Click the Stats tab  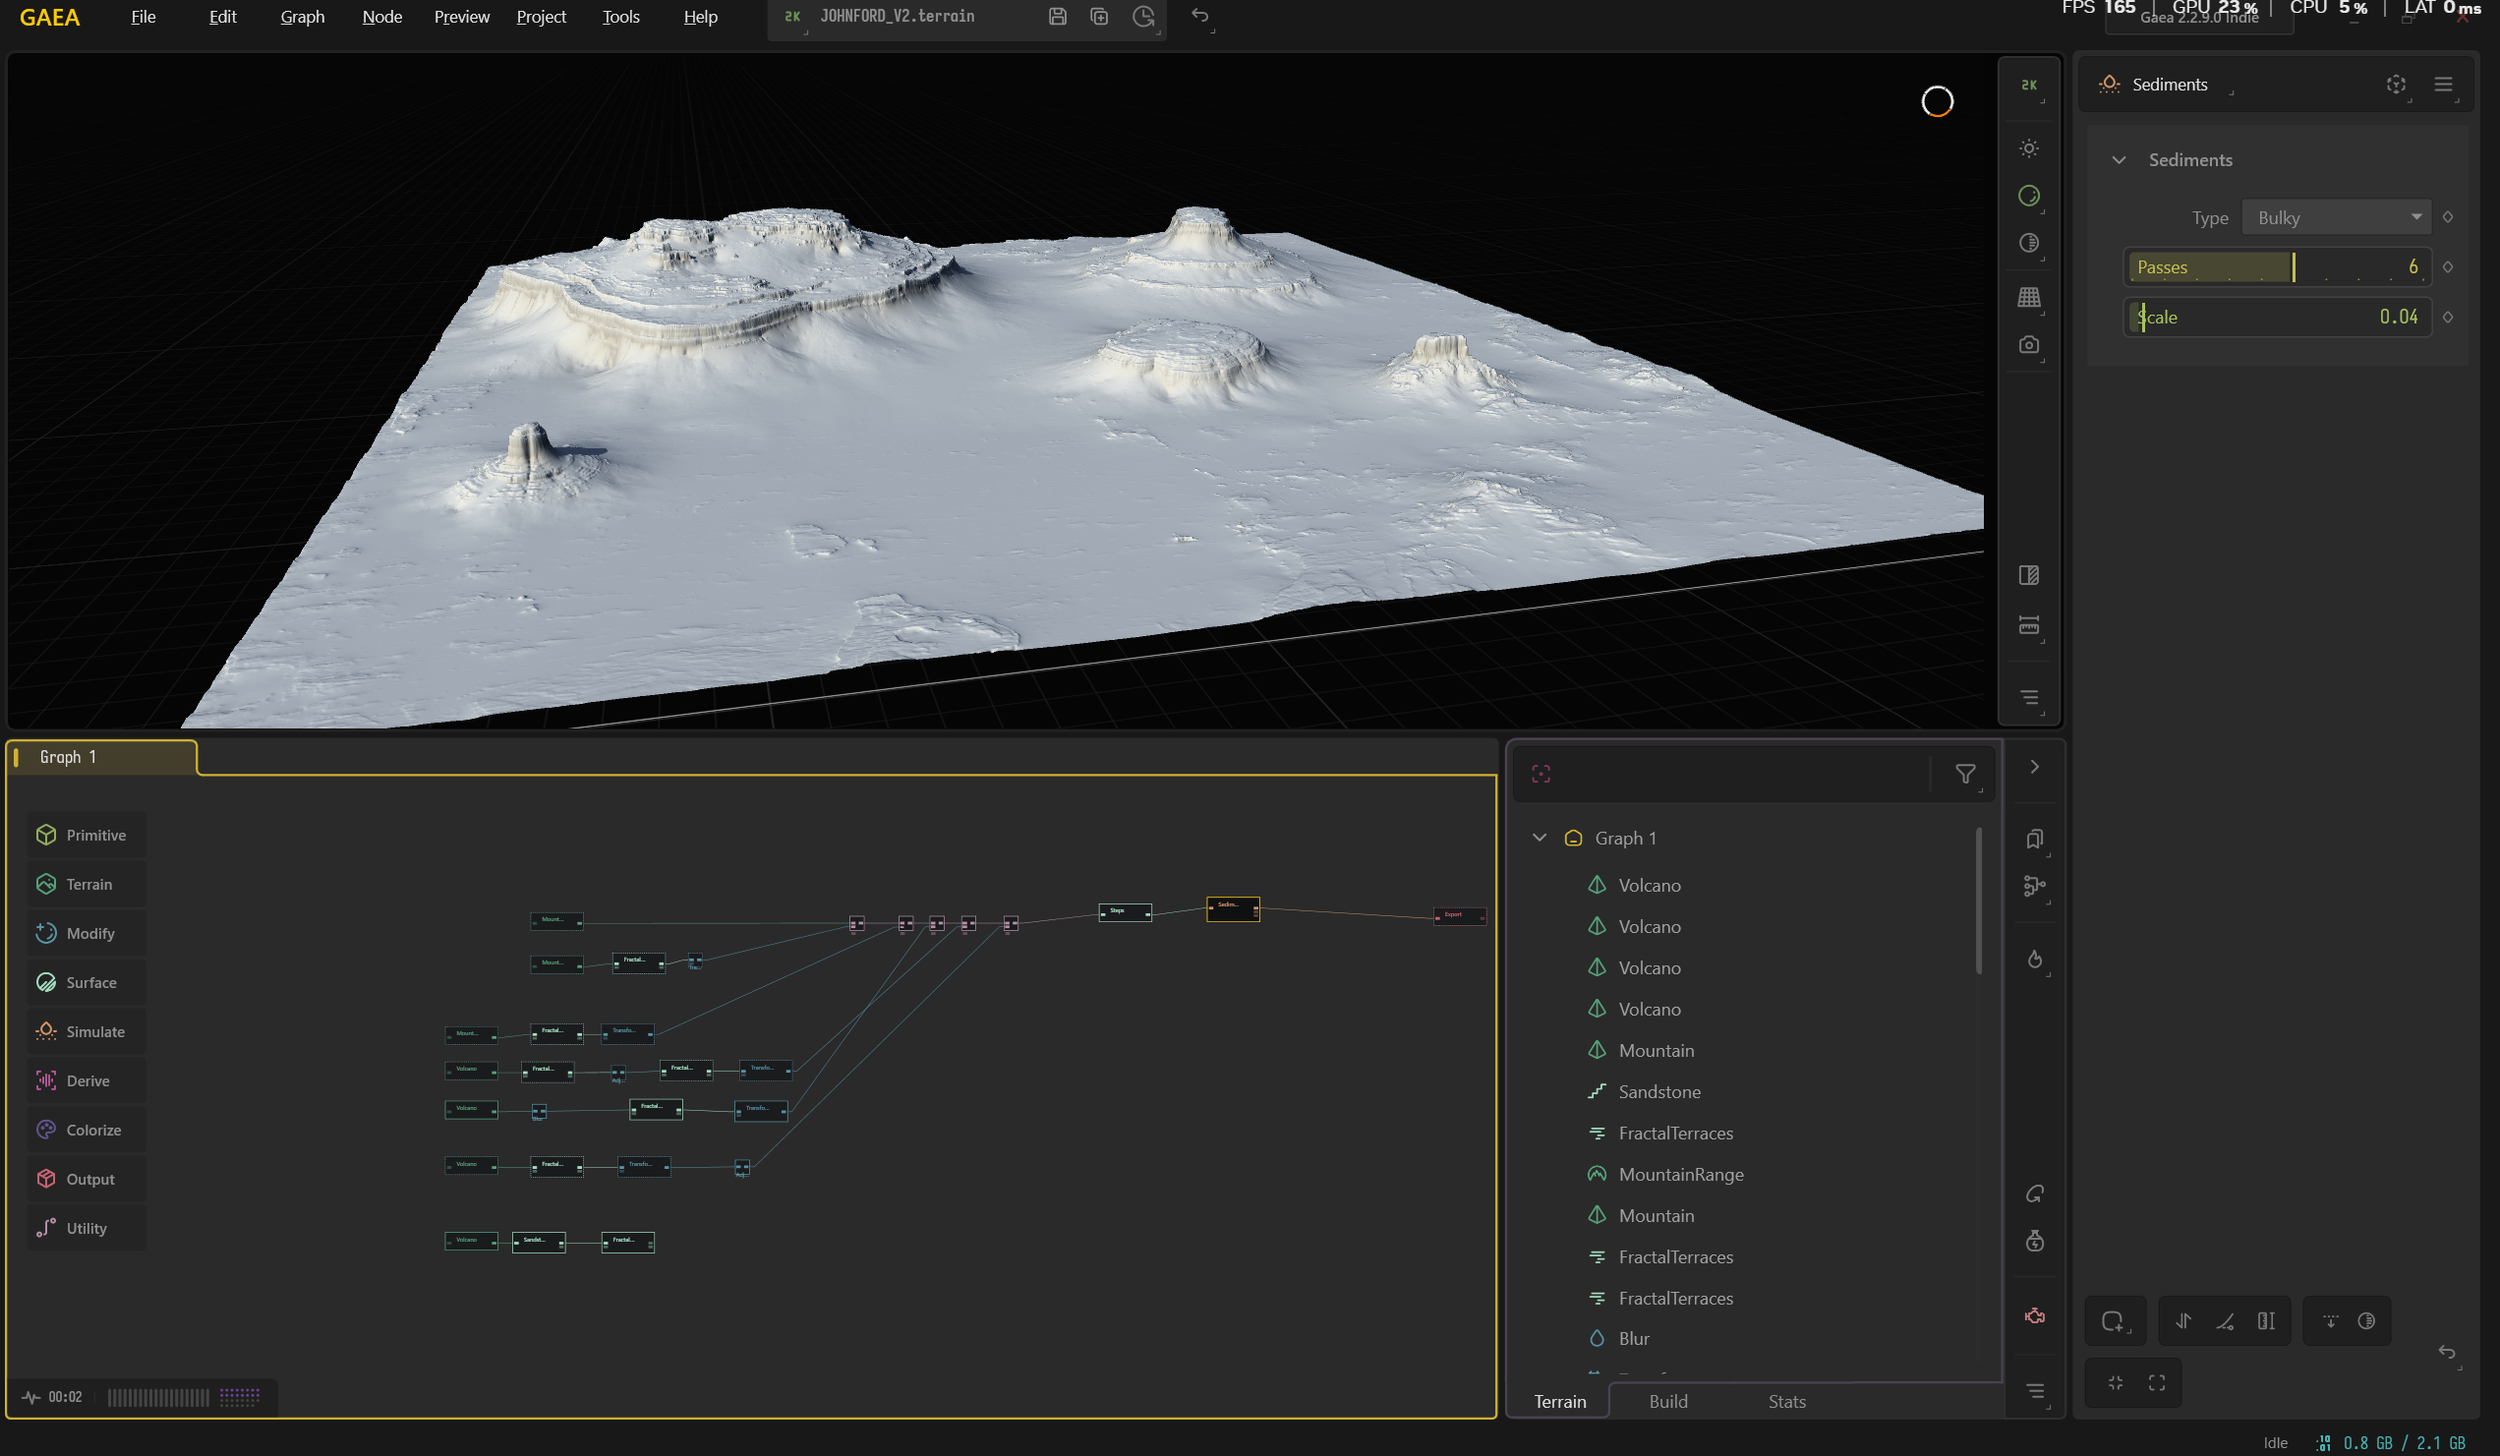1786,1401
